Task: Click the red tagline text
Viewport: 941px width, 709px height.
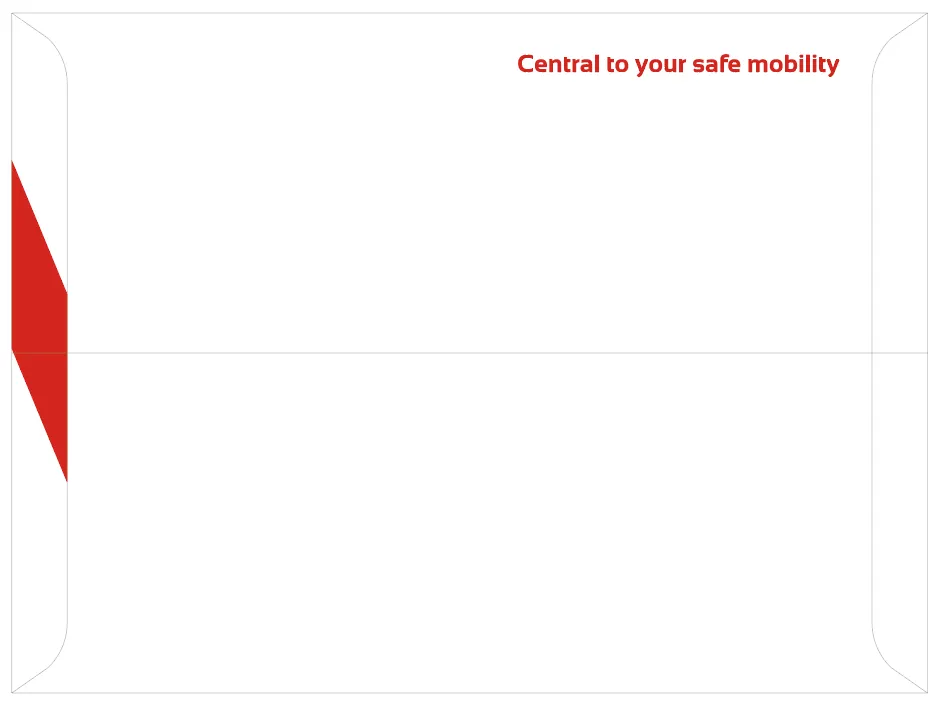Action: coord(677,64)
